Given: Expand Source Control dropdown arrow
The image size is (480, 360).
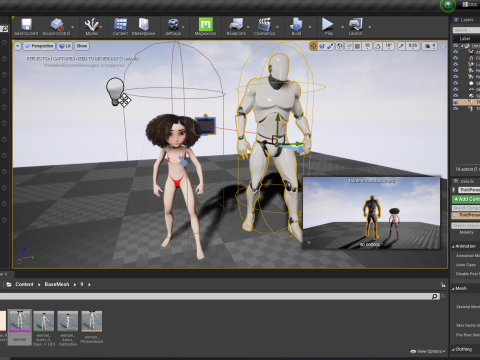Looking at the screenshot, I should (x=73, y=27).
